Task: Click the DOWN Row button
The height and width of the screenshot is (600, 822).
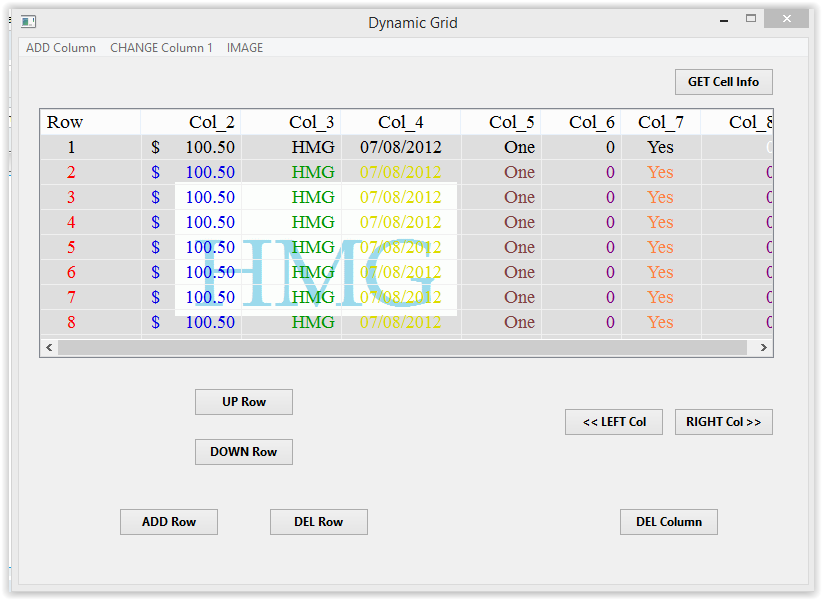Action: pos(244,452)
